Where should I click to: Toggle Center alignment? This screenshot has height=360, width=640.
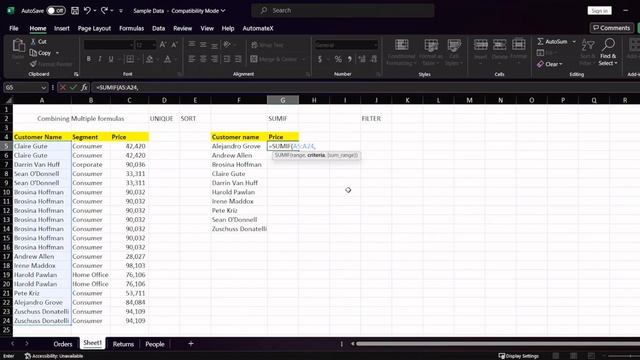point(203,59)
